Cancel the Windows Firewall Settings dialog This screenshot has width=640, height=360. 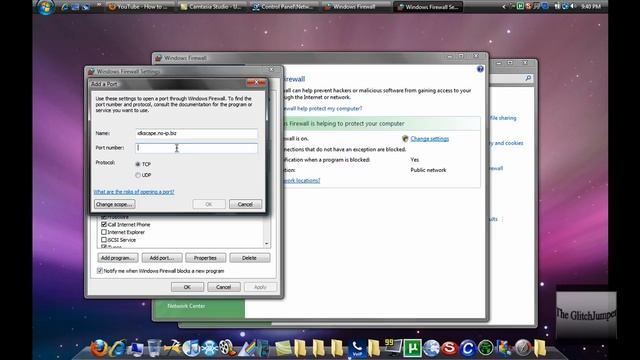[x=224, y=287]
